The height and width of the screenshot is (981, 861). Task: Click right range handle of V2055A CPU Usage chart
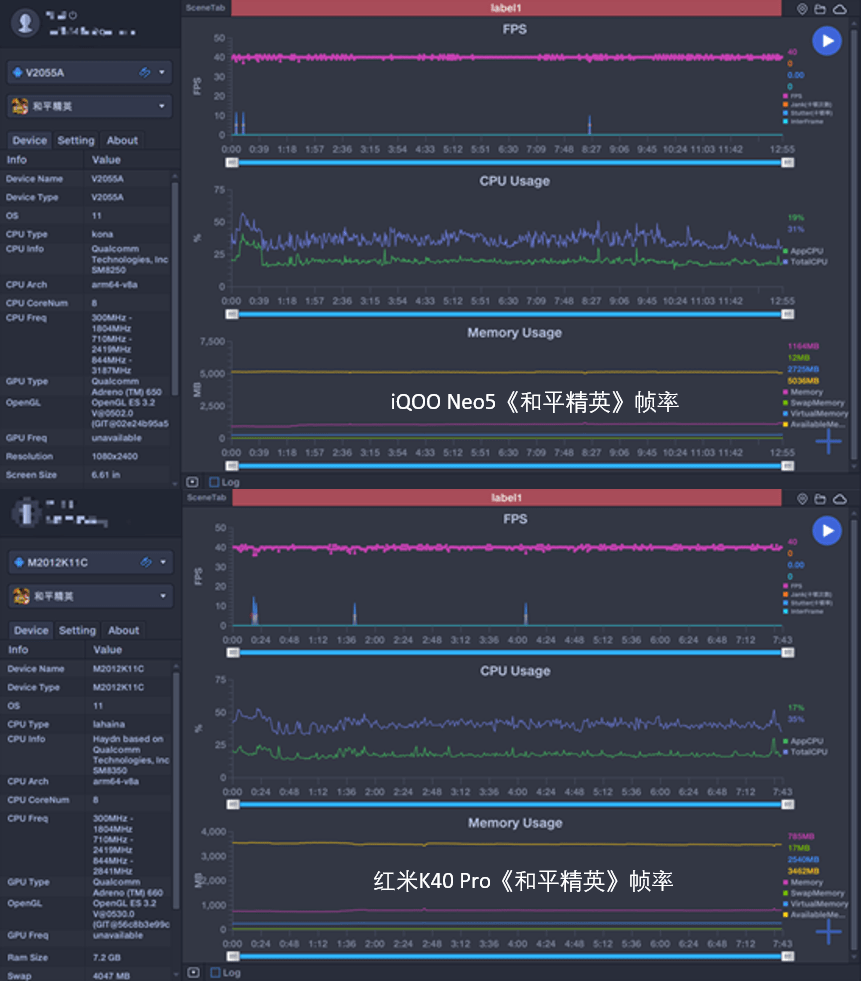tap(788, 315)
